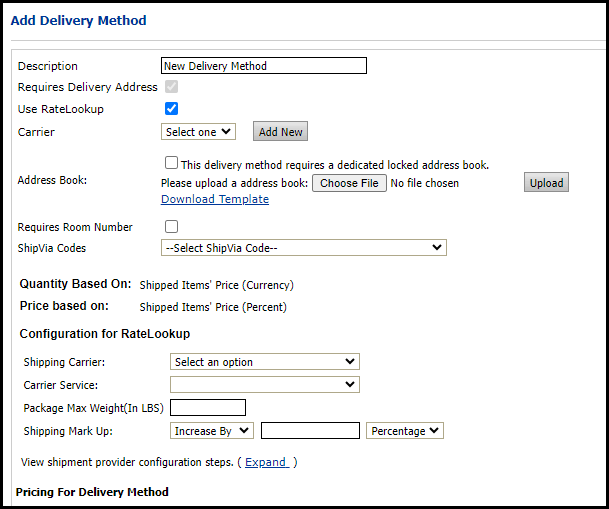
Task: Click the Add New carrier button
Action: (x=280, y=132)
